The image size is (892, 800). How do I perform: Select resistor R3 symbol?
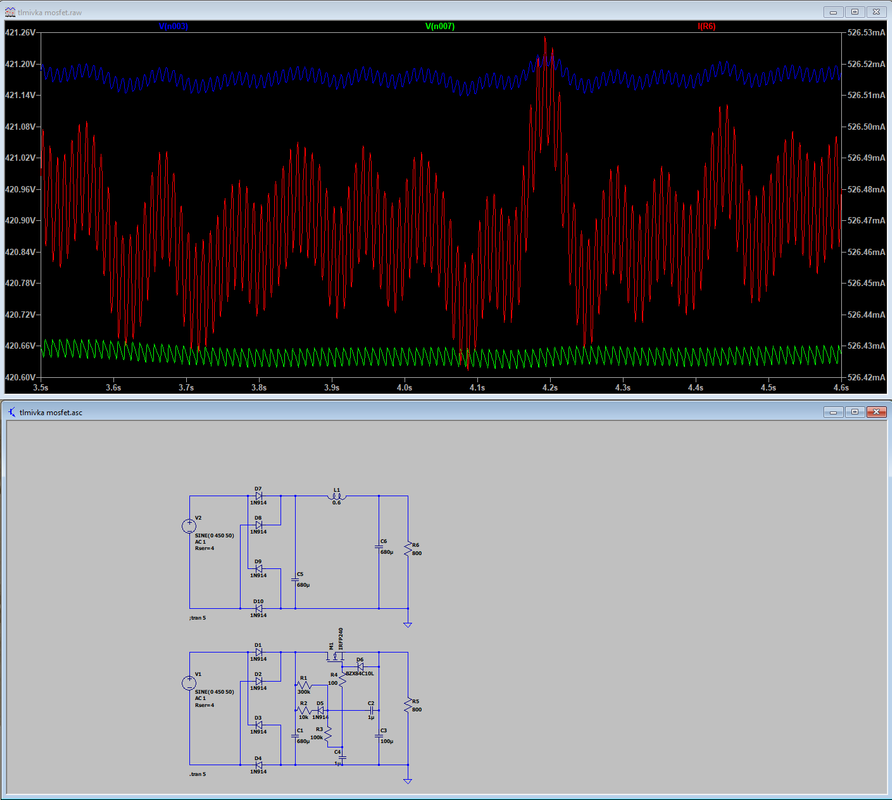tap(328, 736)
